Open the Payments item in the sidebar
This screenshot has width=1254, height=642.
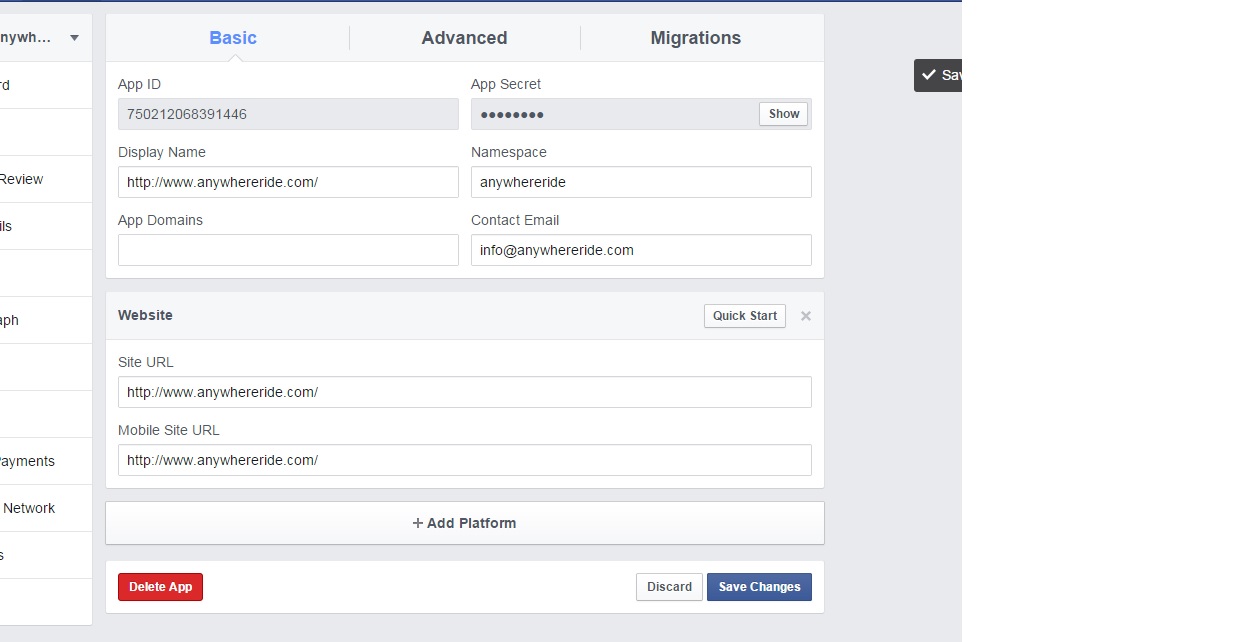28,461
